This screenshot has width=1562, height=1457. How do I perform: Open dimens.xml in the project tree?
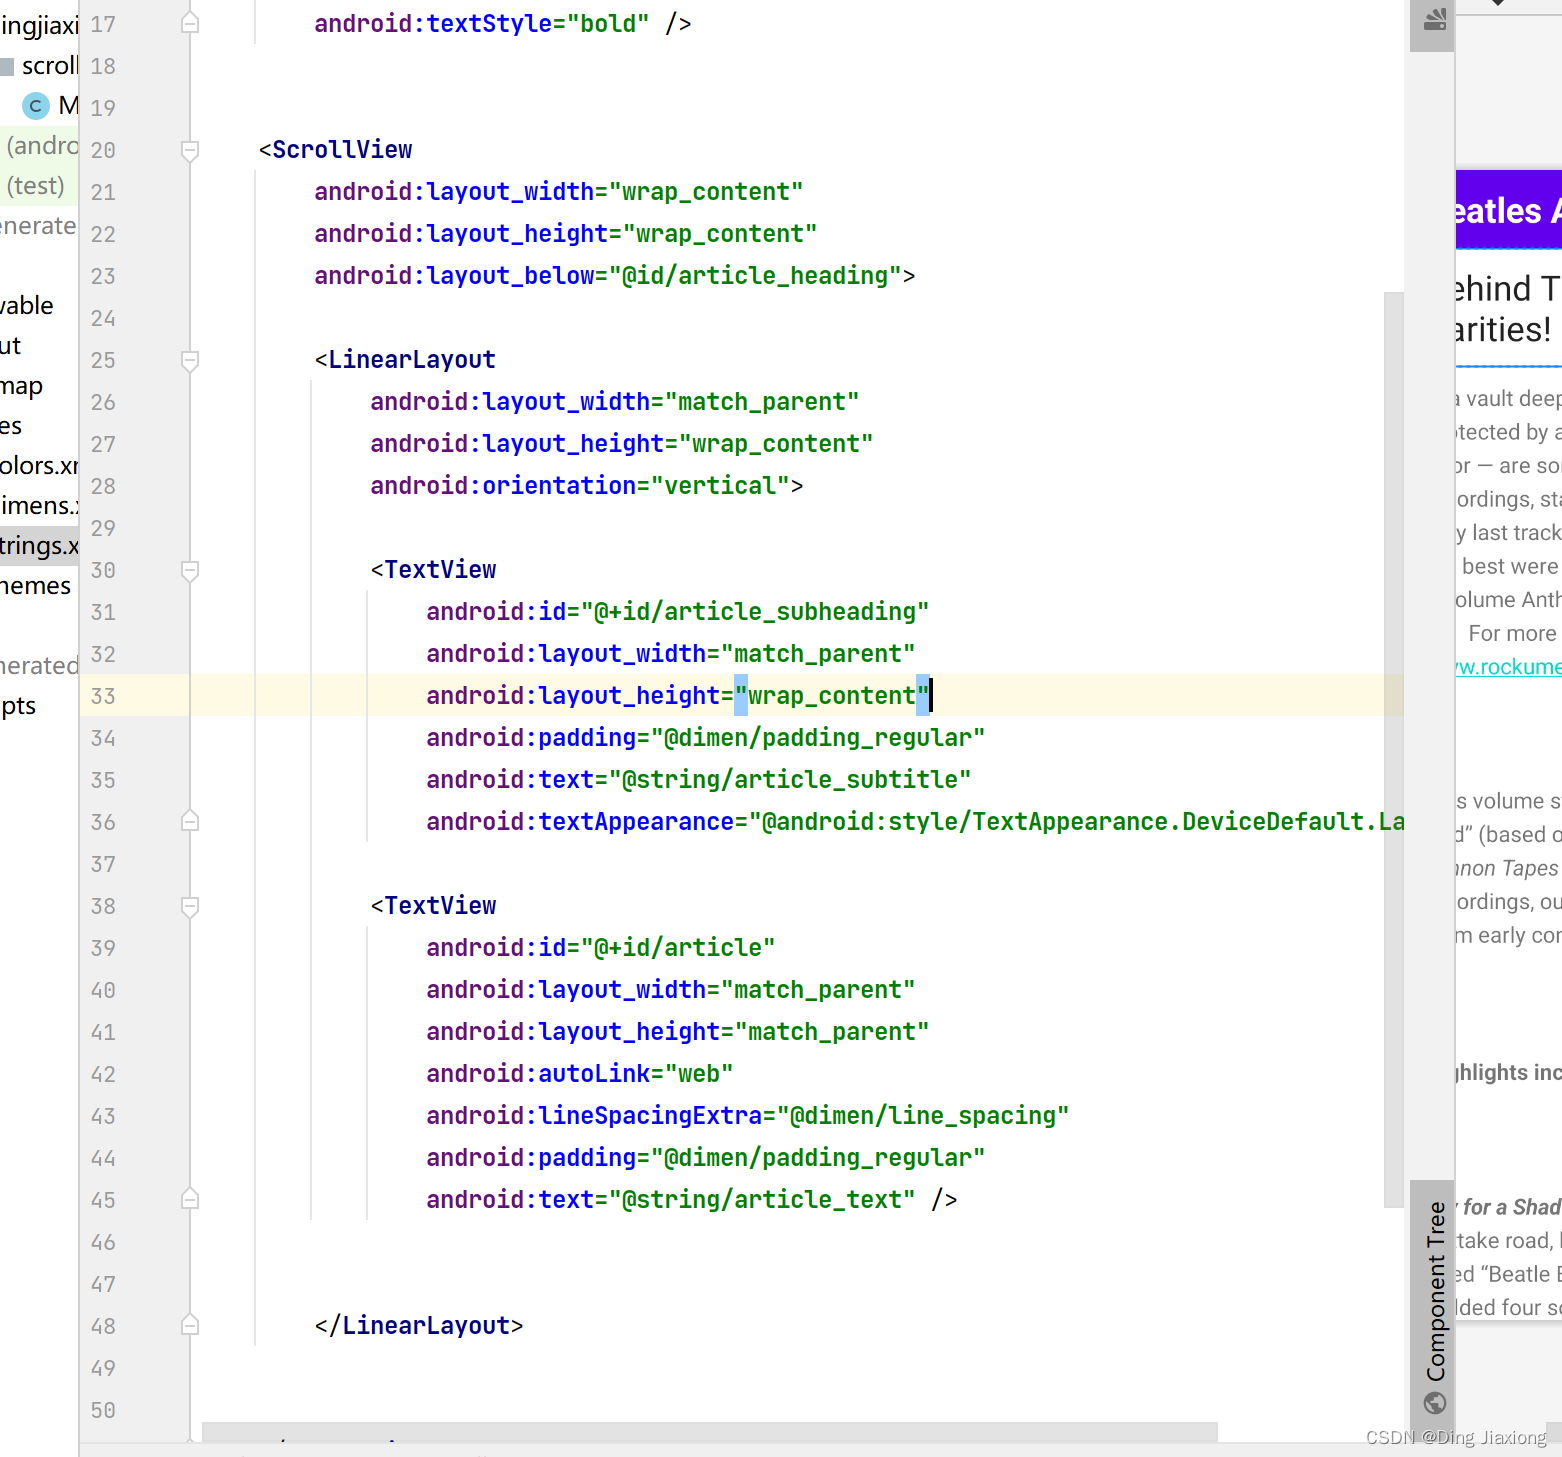[x=39, y=506]
